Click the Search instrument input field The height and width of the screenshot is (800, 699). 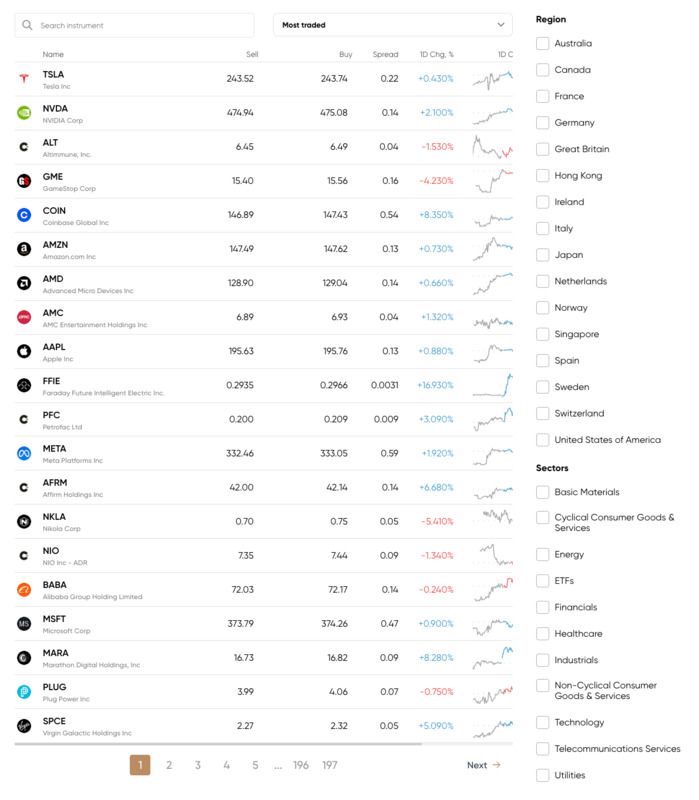tap(135, 25)
